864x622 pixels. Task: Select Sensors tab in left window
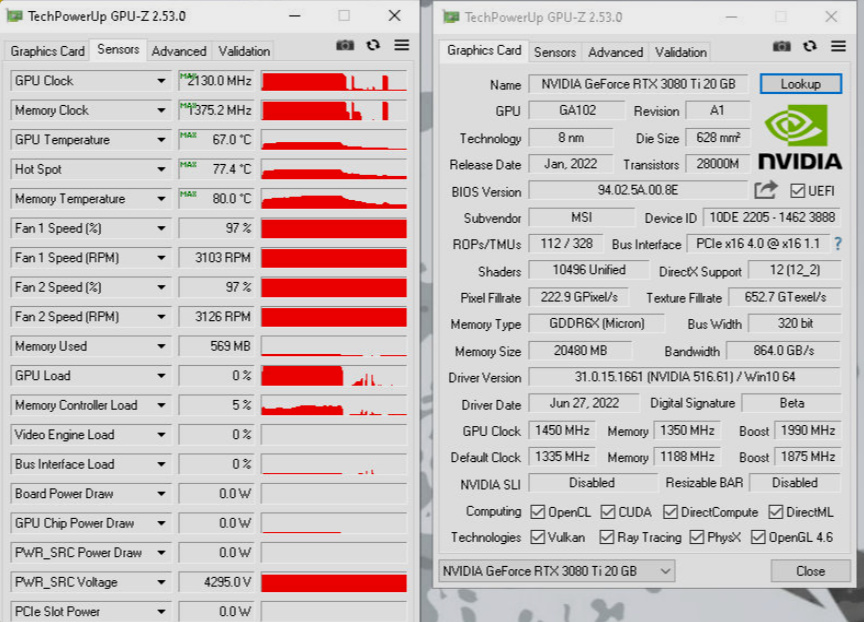[x=118, y=50]
